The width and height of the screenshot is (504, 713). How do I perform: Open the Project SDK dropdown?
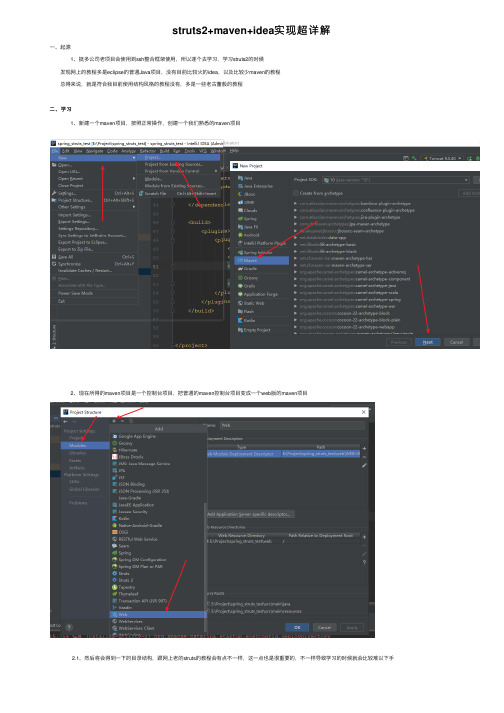point(396,180)
